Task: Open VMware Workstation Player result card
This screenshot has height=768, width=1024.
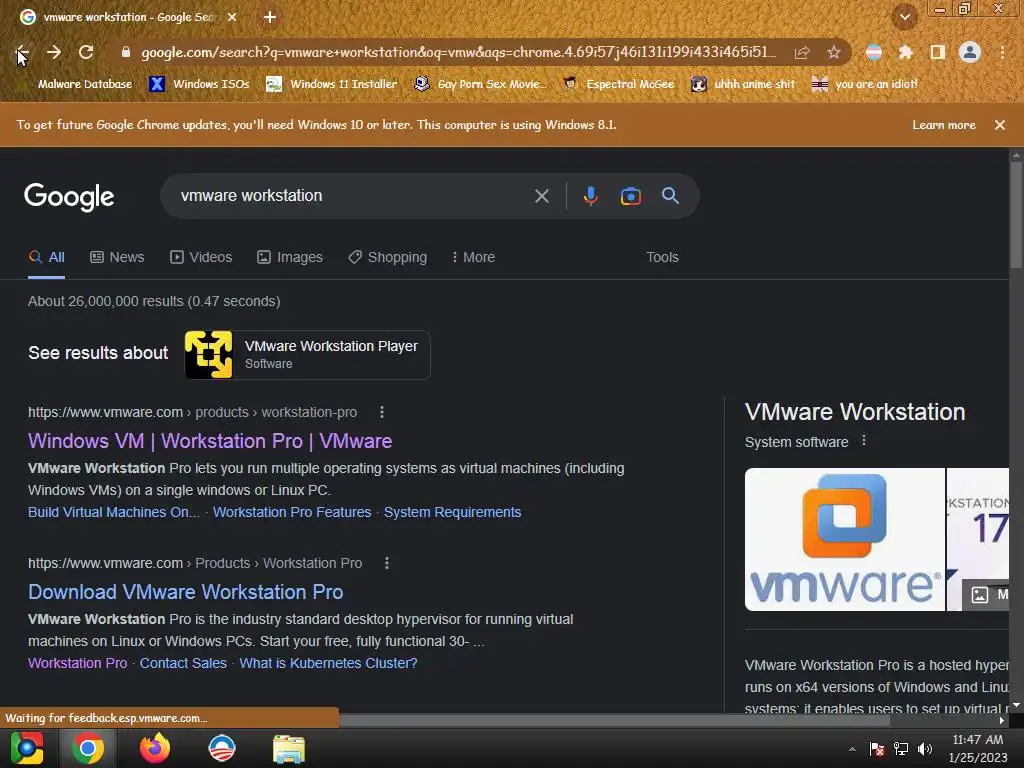Action: click(308, 355)
